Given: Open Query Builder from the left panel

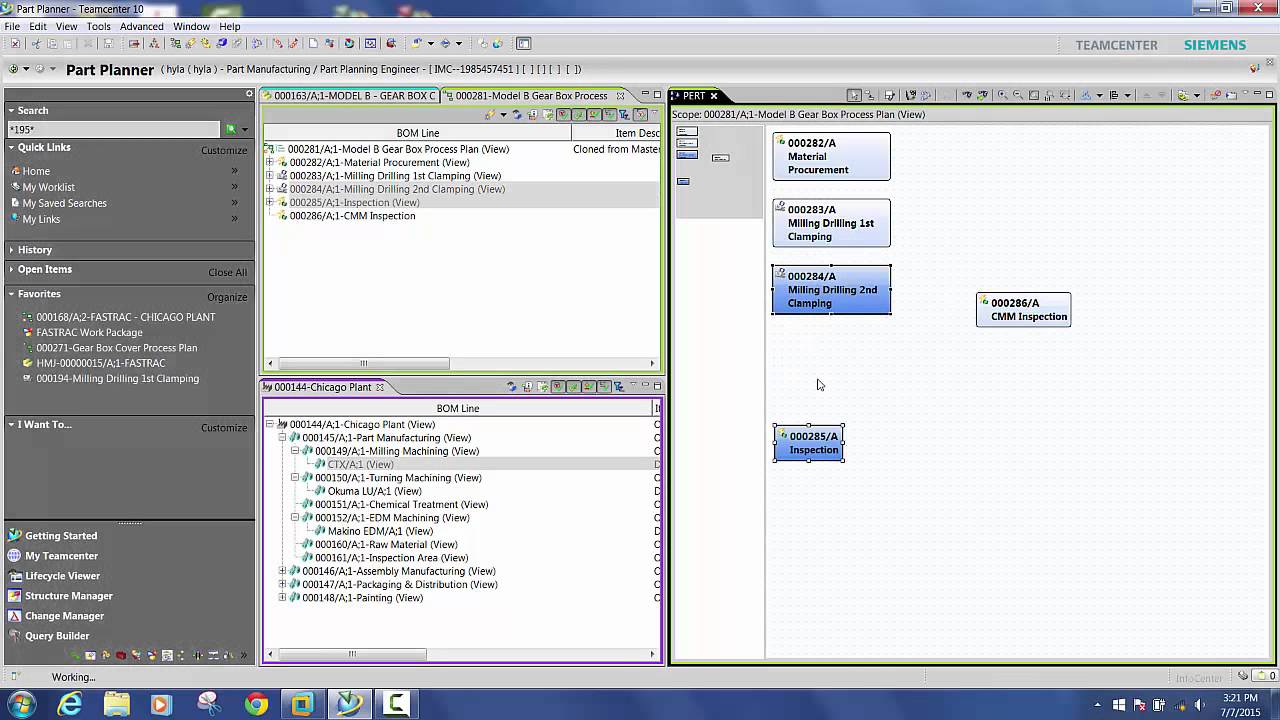Looking at the screenshot, I should [59, 635].
